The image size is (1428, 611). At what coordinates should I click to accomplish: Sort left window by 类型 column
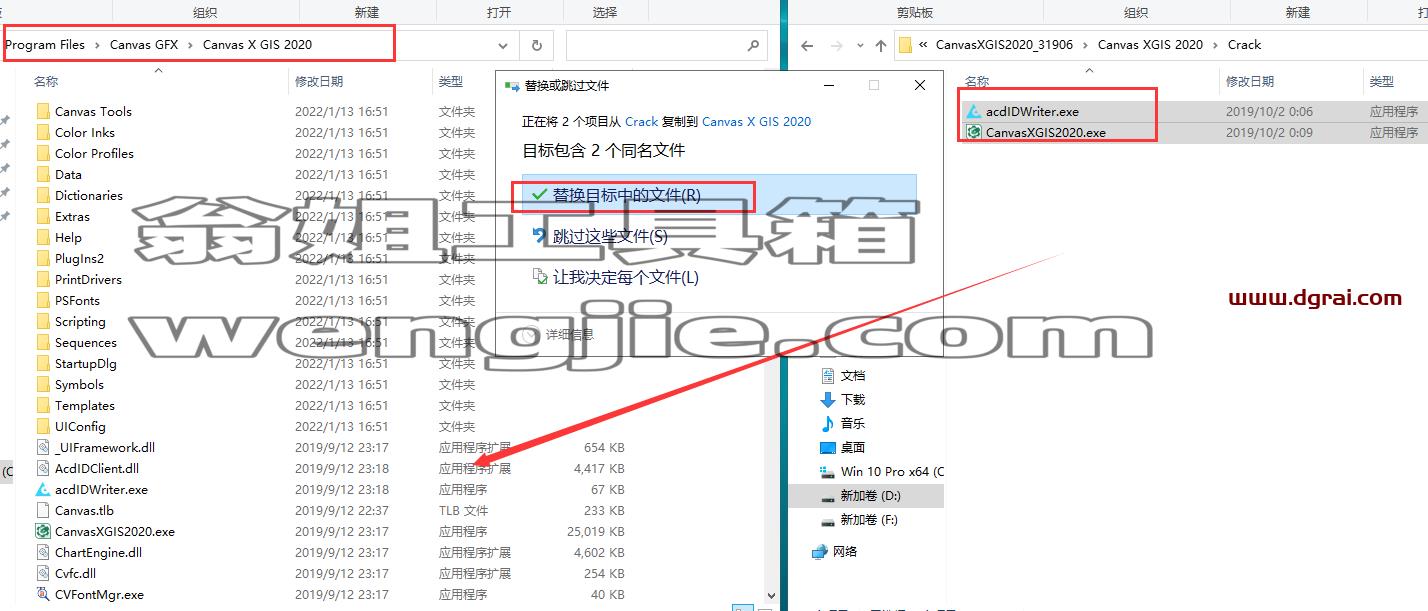450,81
